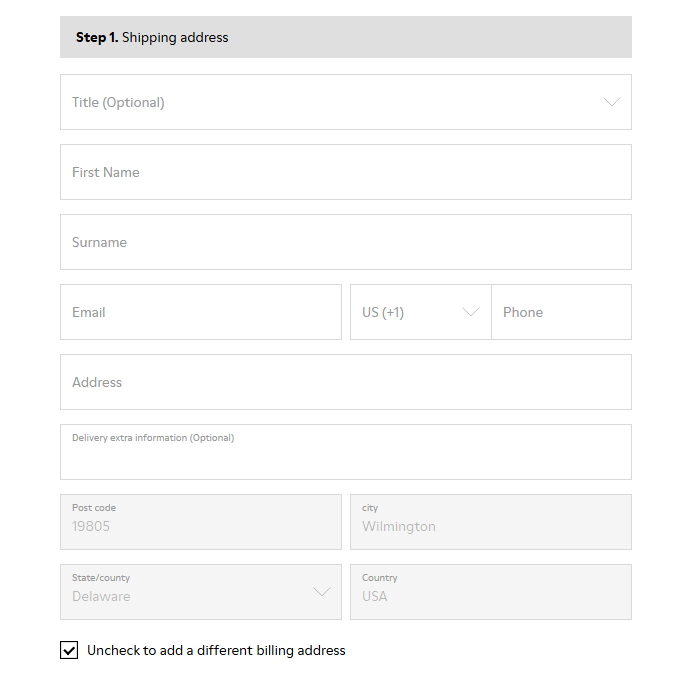Click the Step 1 Shipping address header

click(345, 37)
